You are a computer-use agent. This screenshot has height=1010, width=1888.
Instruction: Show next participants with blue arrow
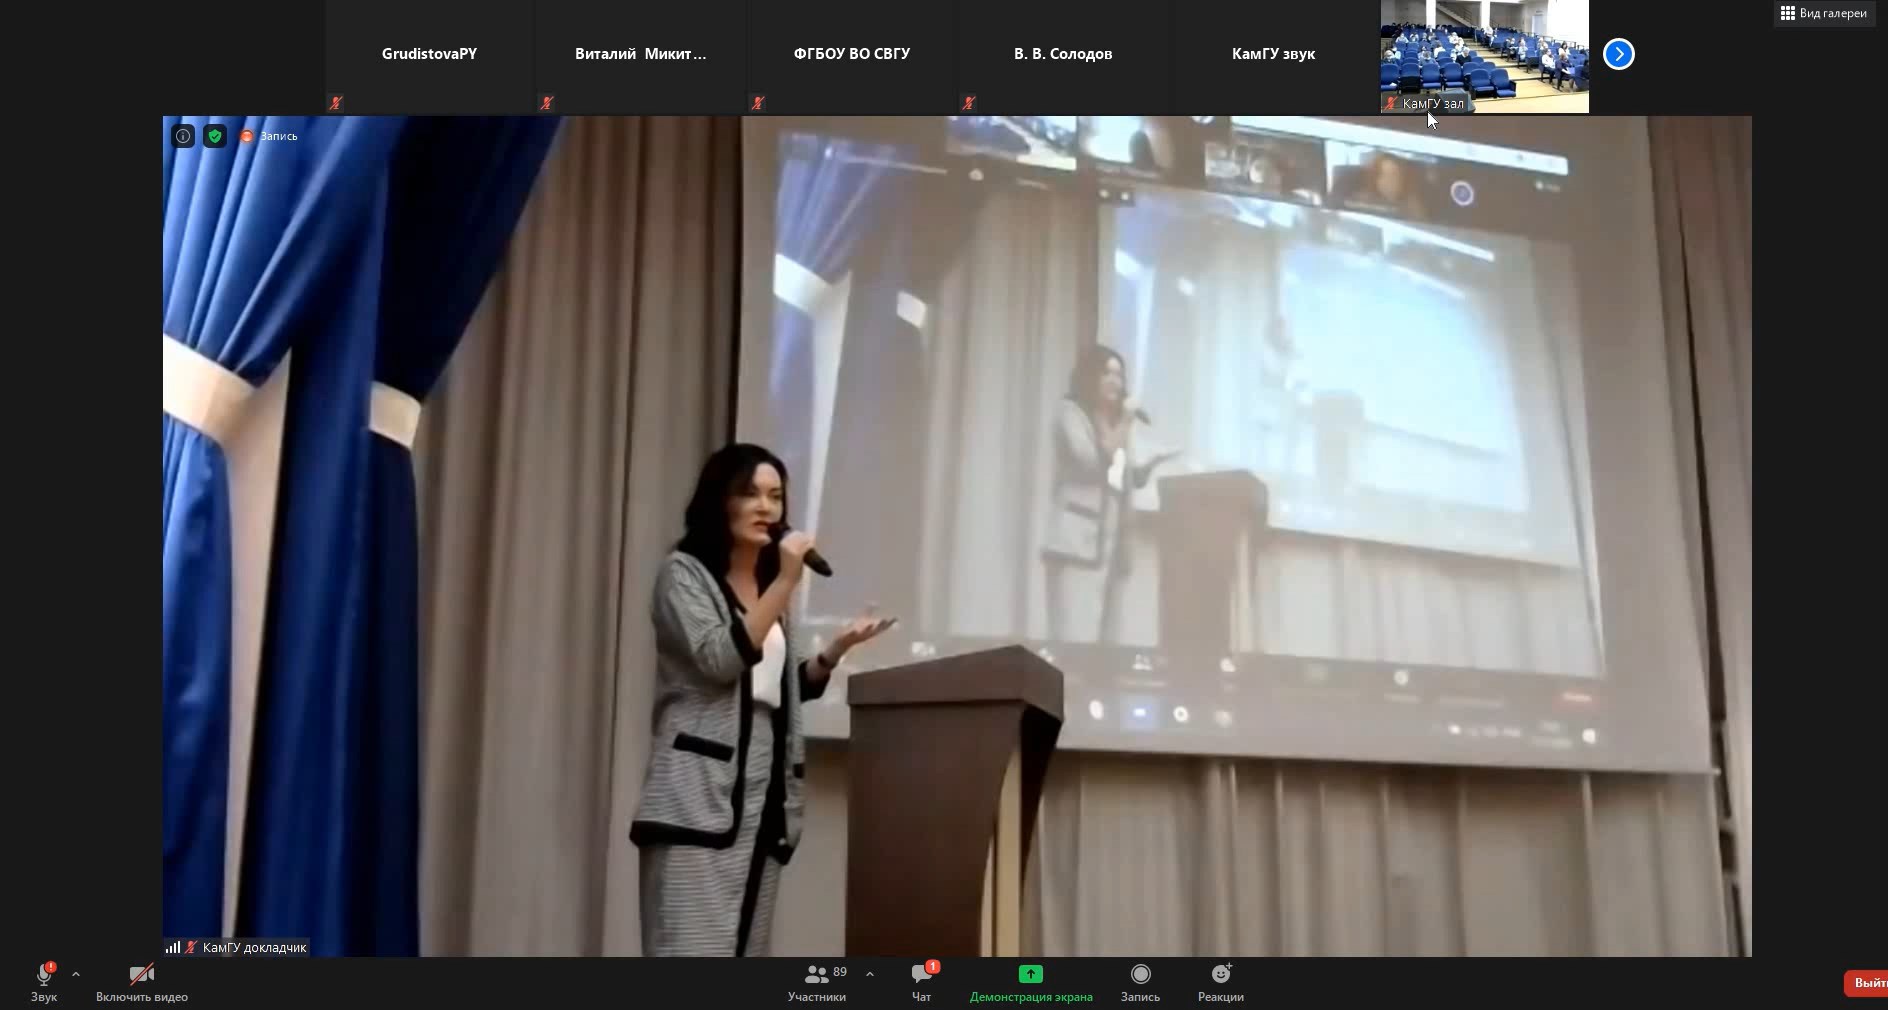click(x=1618, y=54)
